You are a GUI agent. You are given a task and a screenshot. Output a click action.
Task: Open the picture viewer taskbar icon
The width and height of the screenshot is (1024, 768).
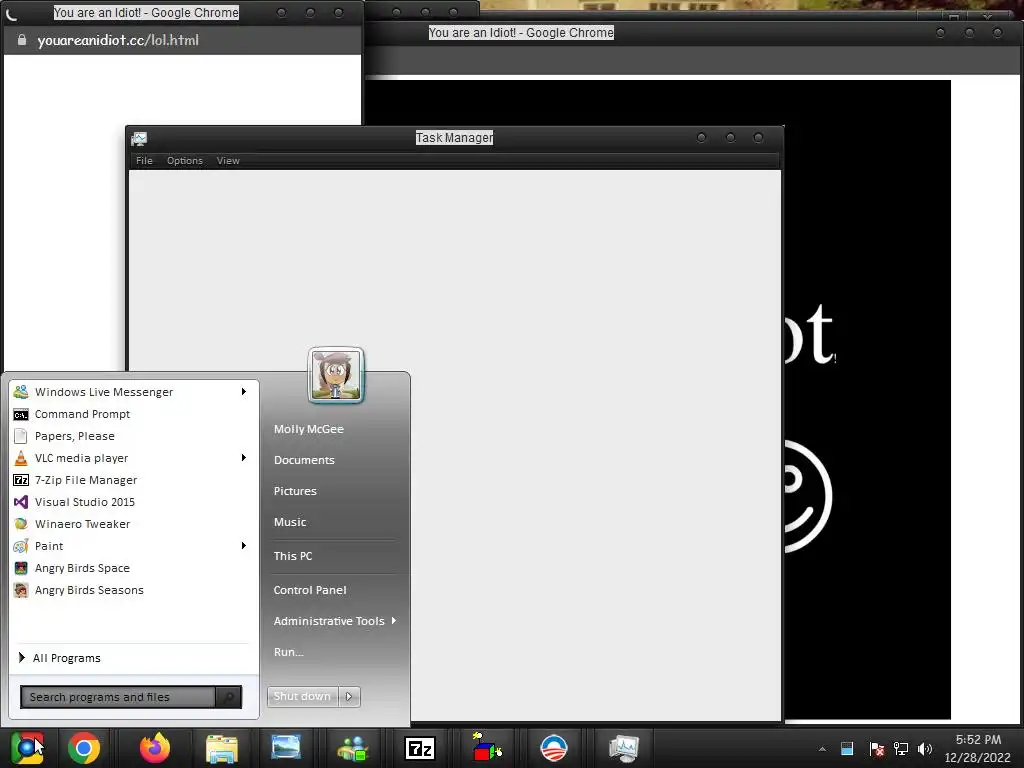tap(286, 748)
